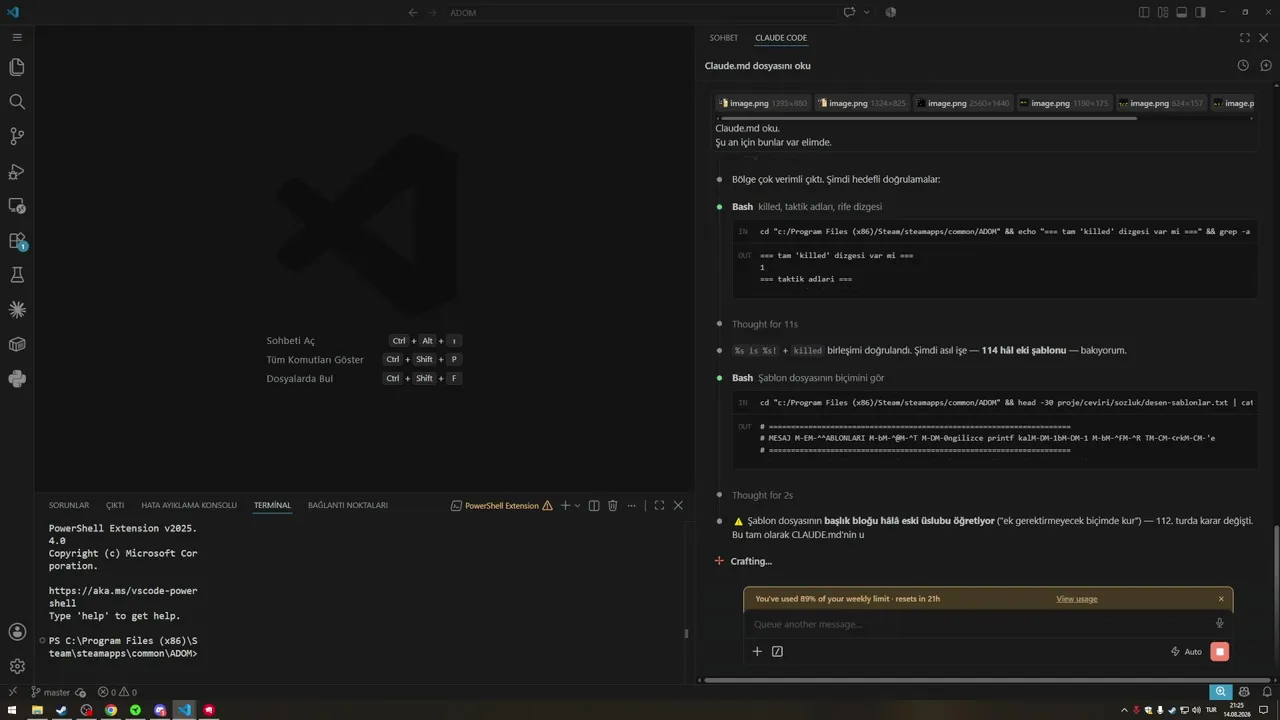The height and width of the screenshot is (720, 1280).
Task: Click zoom magnifier in status bar
Action: tap(1220, 691)
